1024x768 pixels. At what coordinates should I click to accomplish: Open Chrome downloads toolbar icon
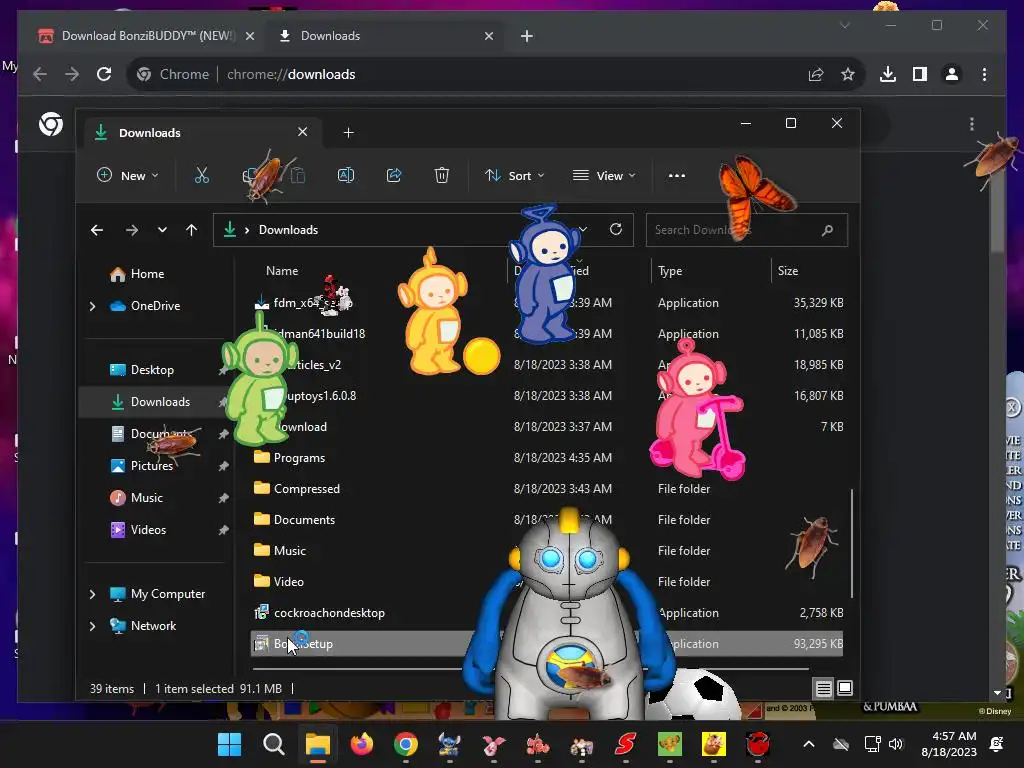click(x=888, y=74)
